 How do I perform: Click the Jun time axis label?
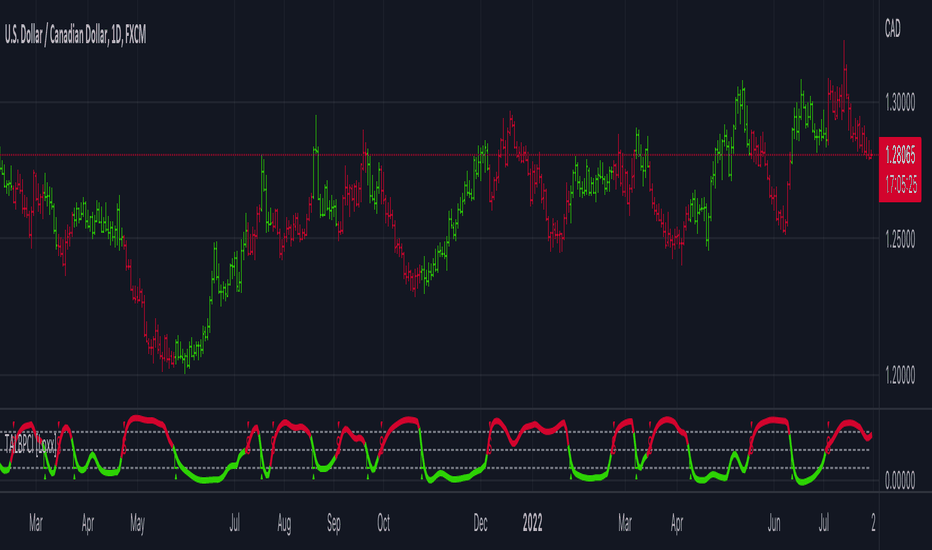(x=773, y=523)
